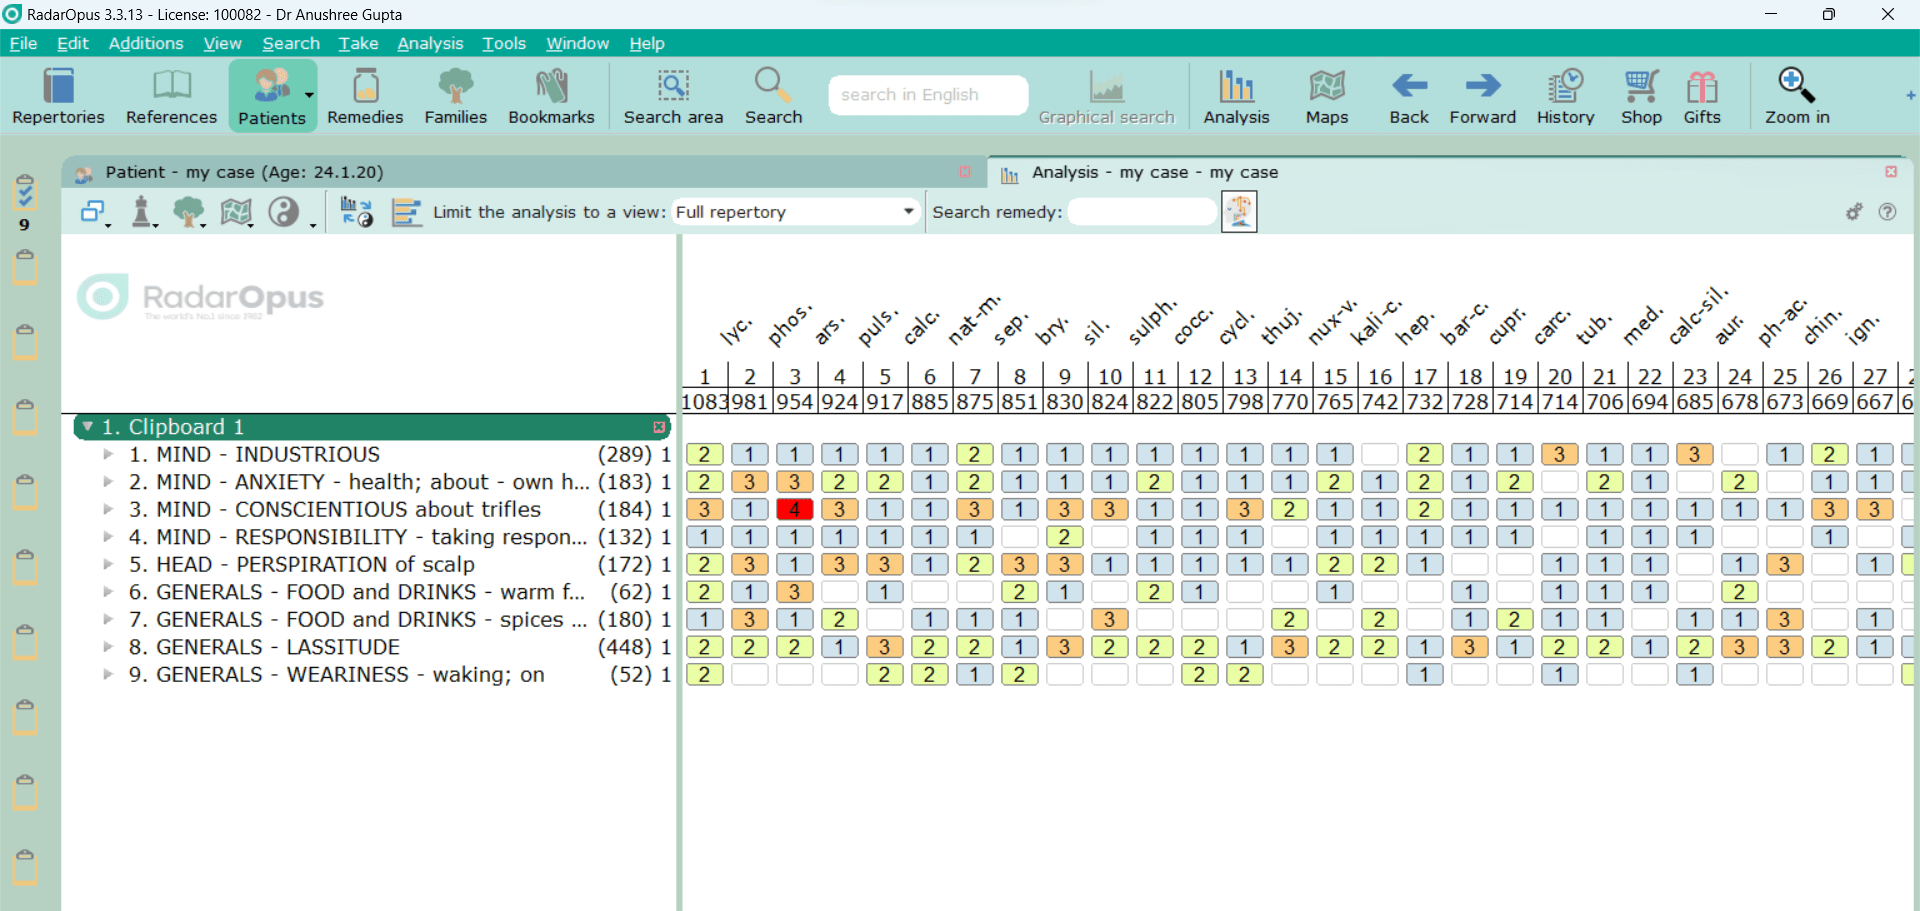Expand MIND - CONSCIENTIOUS about trifles rubric
The height and width of the screenshot is (911, 1920).
pyautogui.click(x=108, y=509)
